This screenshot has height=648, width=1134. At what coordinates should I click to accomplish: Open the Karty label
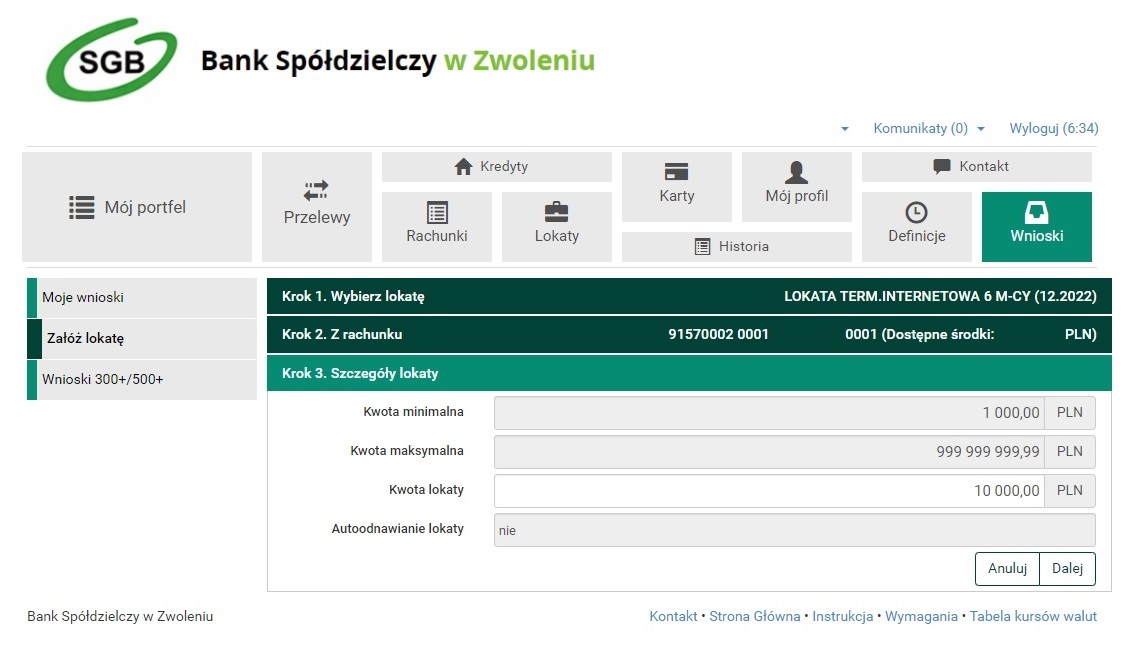coord(677,196)
